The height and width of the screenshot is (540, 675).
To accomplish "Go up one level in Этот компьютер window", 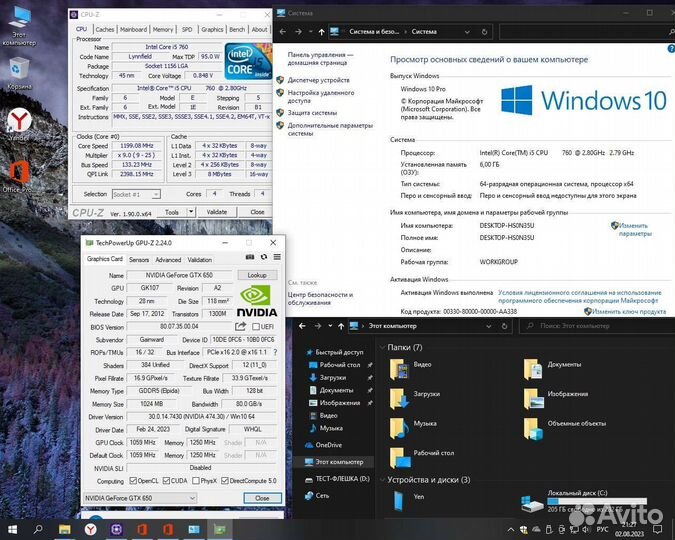I will tap(341, 326).
